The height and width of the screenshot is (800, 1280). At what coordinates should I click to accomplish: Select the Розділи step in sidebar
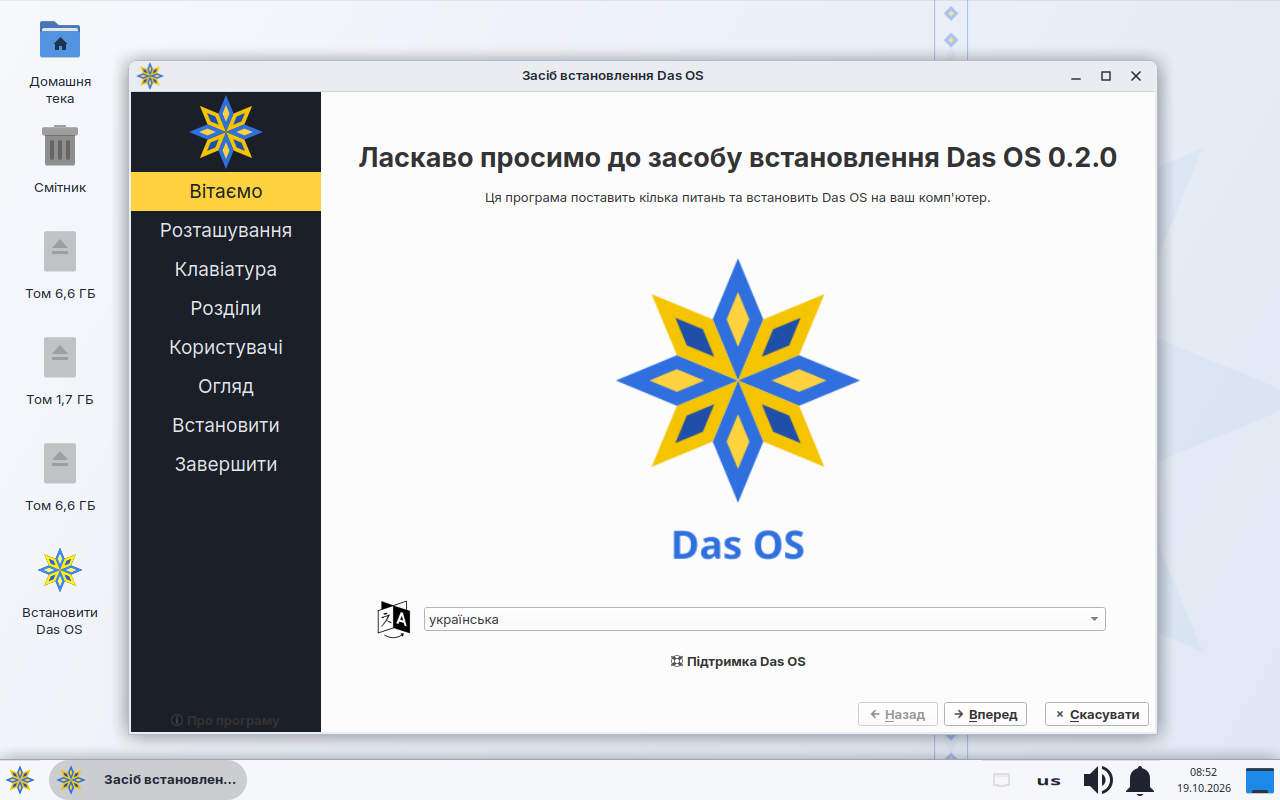pyautogui.click(x=226, y=308)
